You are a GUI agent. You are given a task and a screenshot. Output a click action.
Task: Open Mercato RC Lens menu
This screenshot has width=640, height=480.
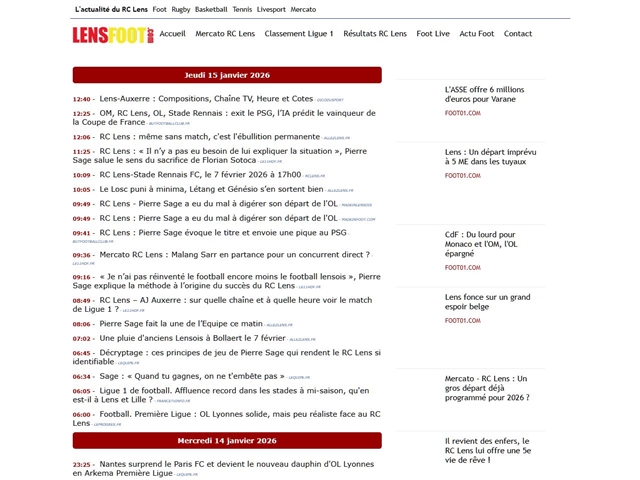(x=225, y=34)
